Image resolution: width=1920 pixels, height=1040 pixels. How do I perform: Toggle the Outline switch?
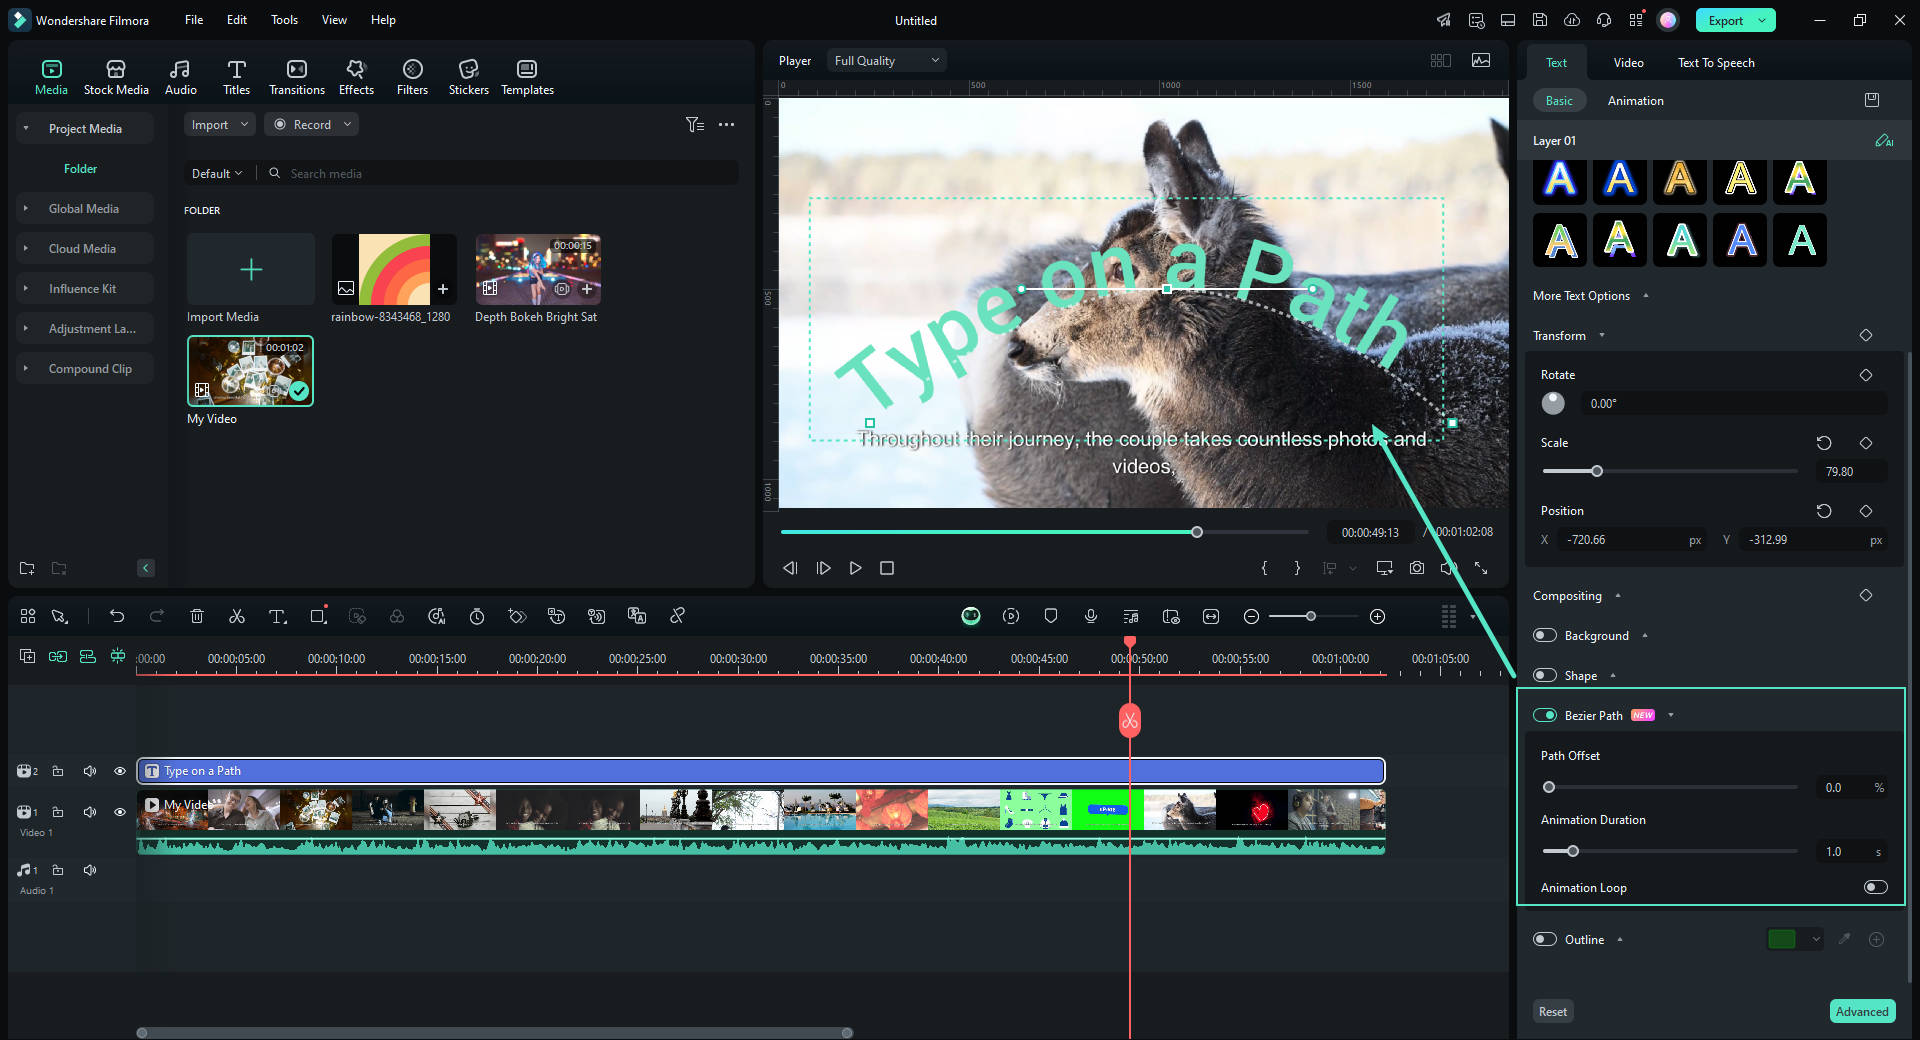[1545, 939]
